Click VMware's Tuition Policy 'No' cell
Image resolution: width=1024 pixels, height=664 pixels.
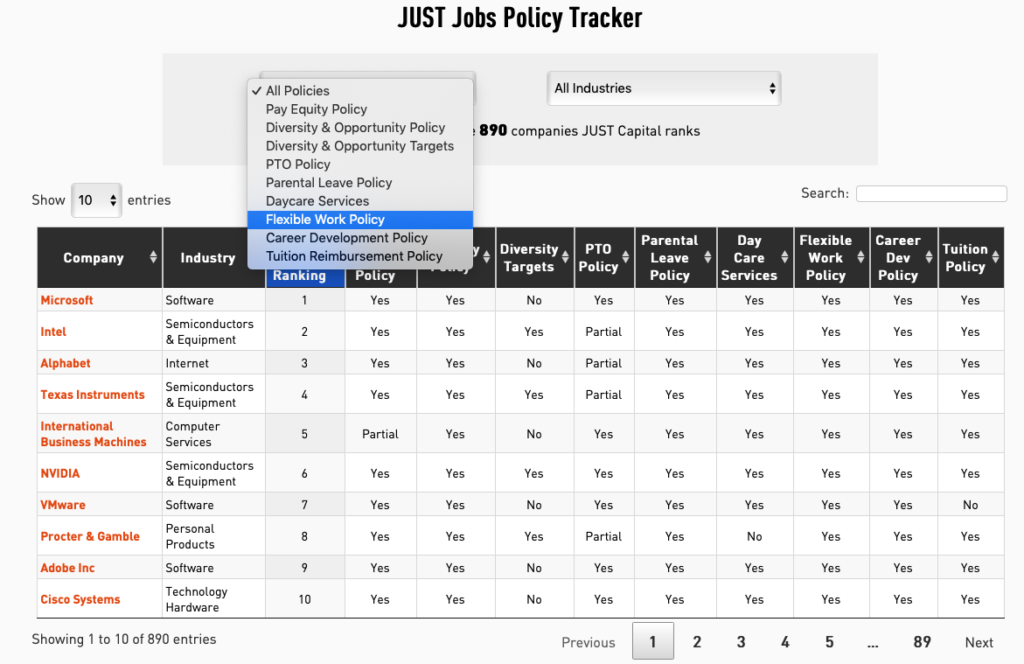point(970,505)
